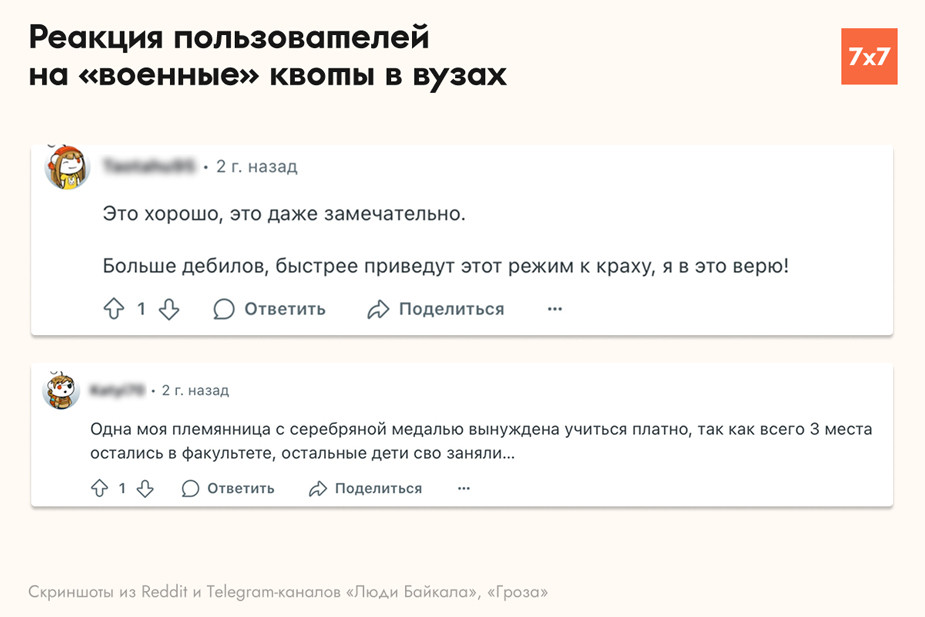Click the share arrow icon in second comment

[318, 489]
